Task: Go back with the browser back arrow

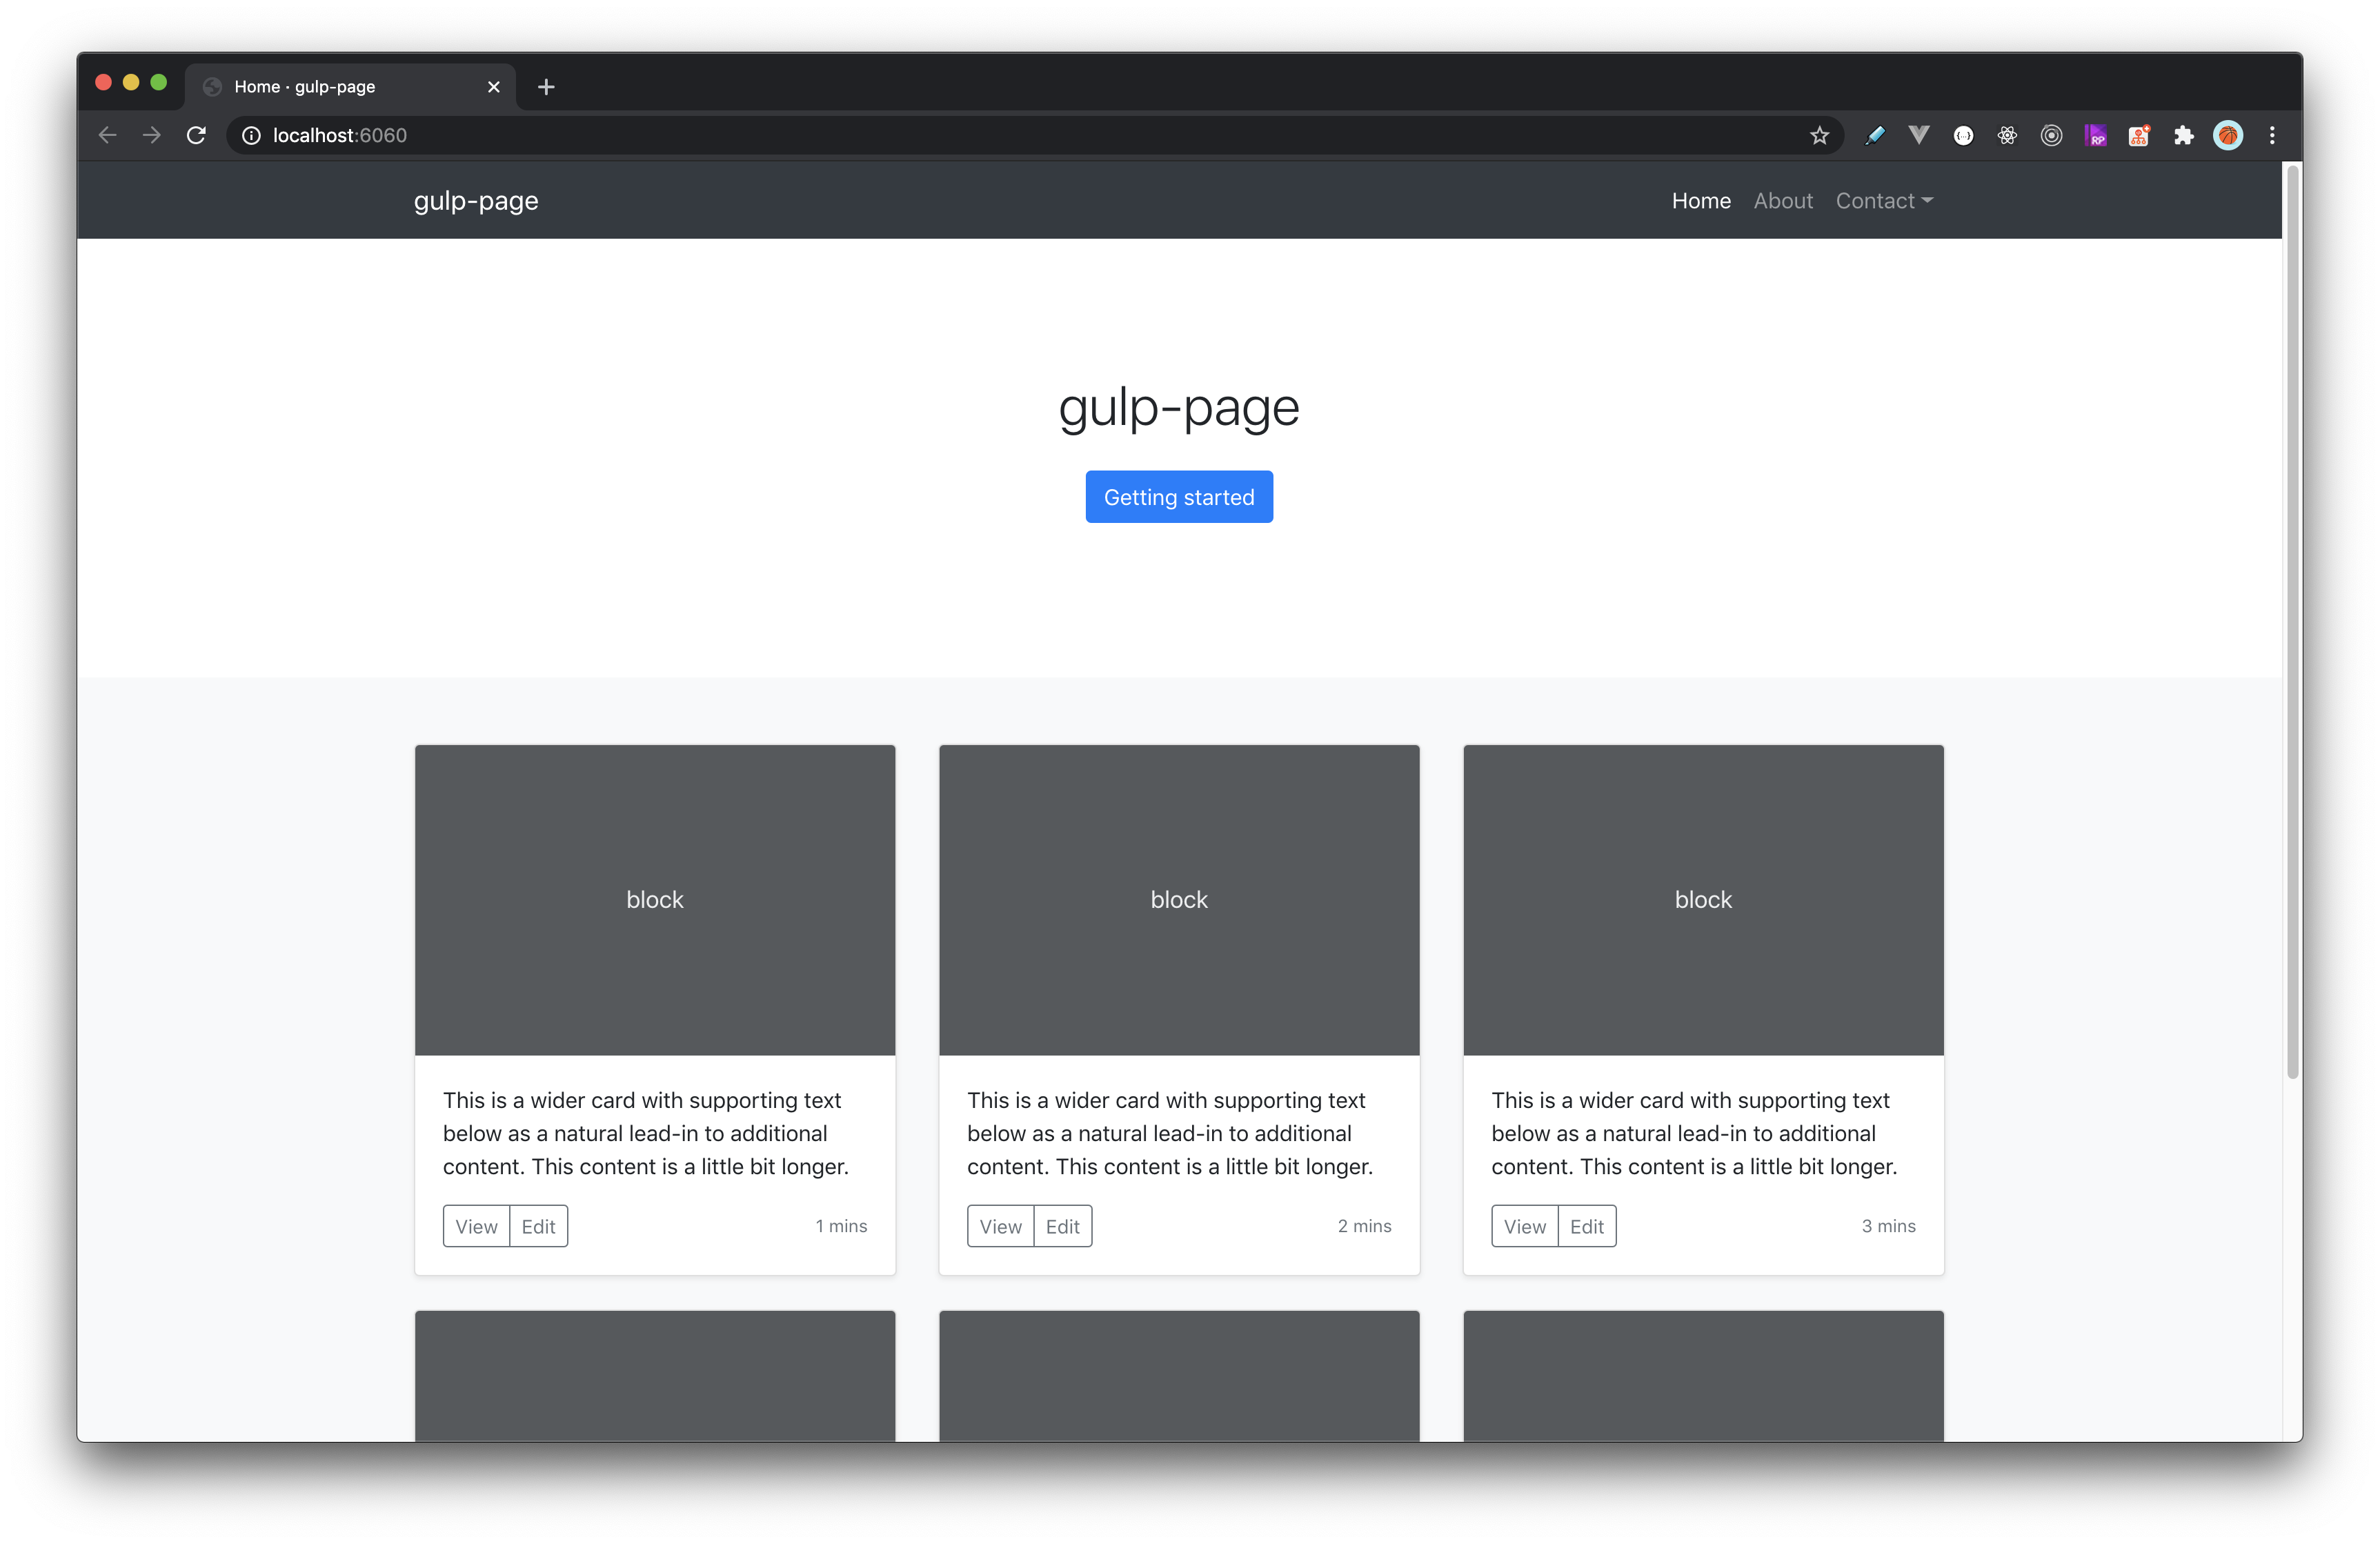Action: click(108, 135)
